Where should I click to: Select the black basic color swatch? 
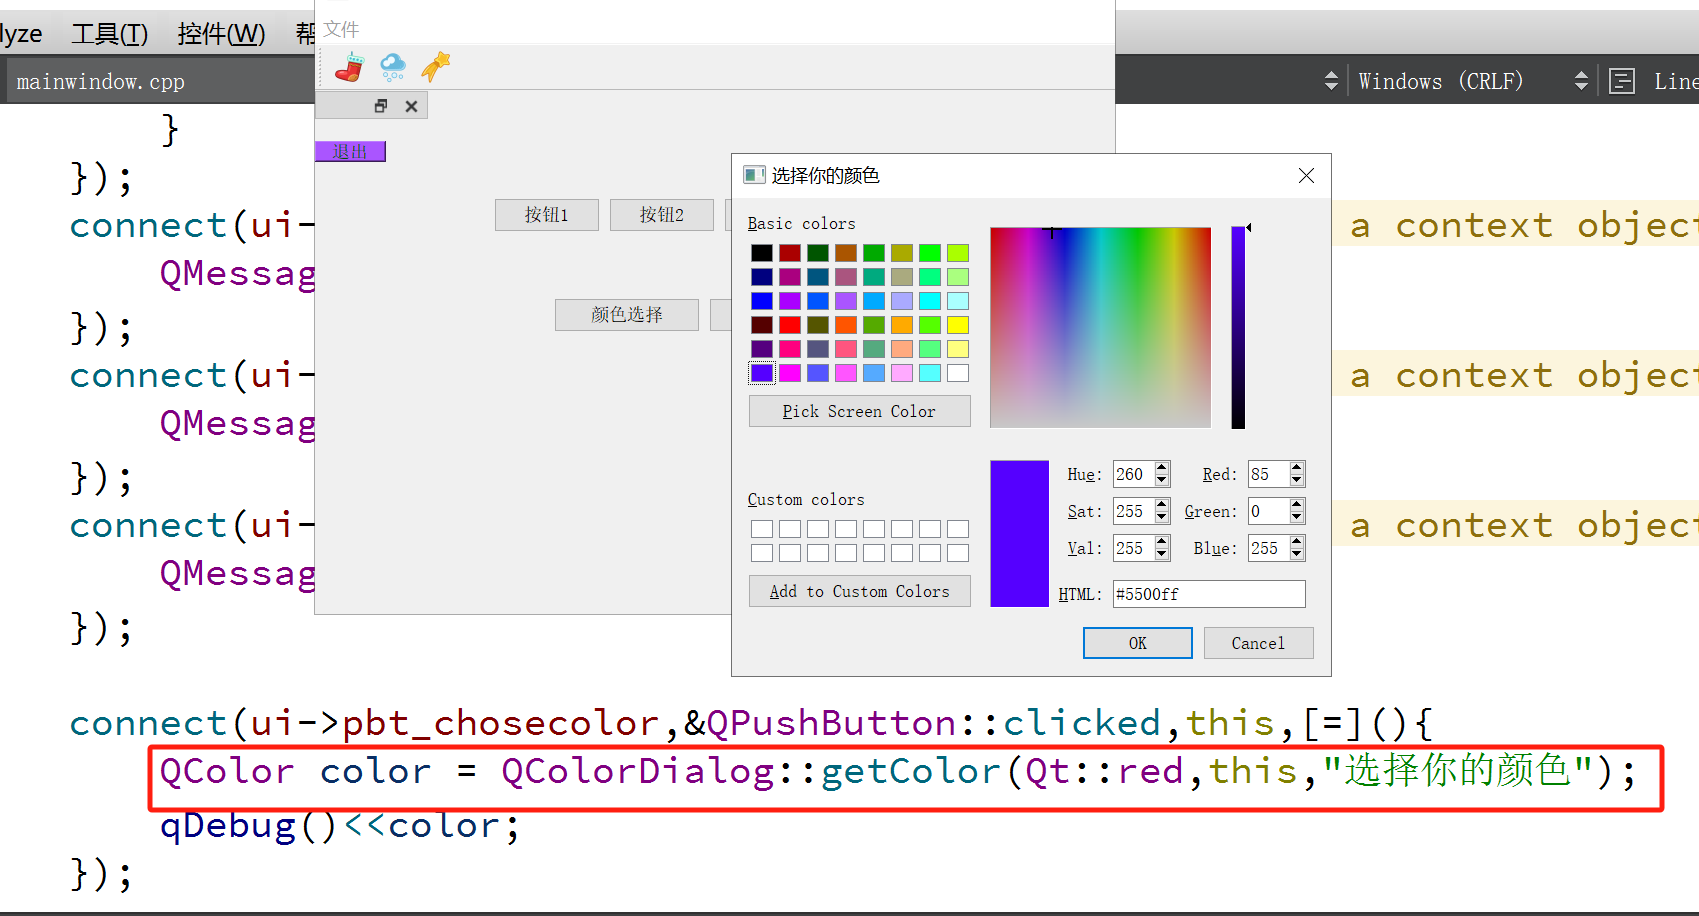762,253
